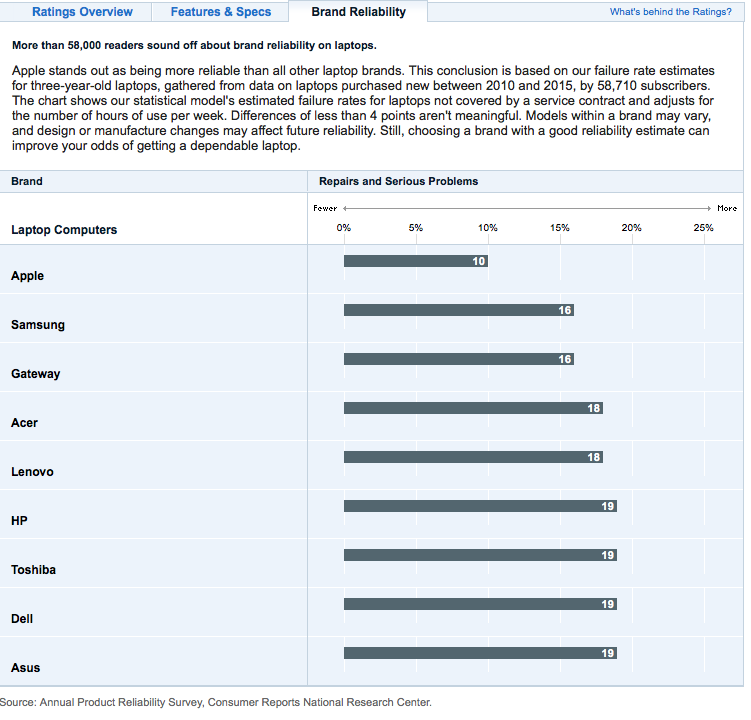Click the Asus brand label
Screen dimensions: 751x720
point(25,668)
